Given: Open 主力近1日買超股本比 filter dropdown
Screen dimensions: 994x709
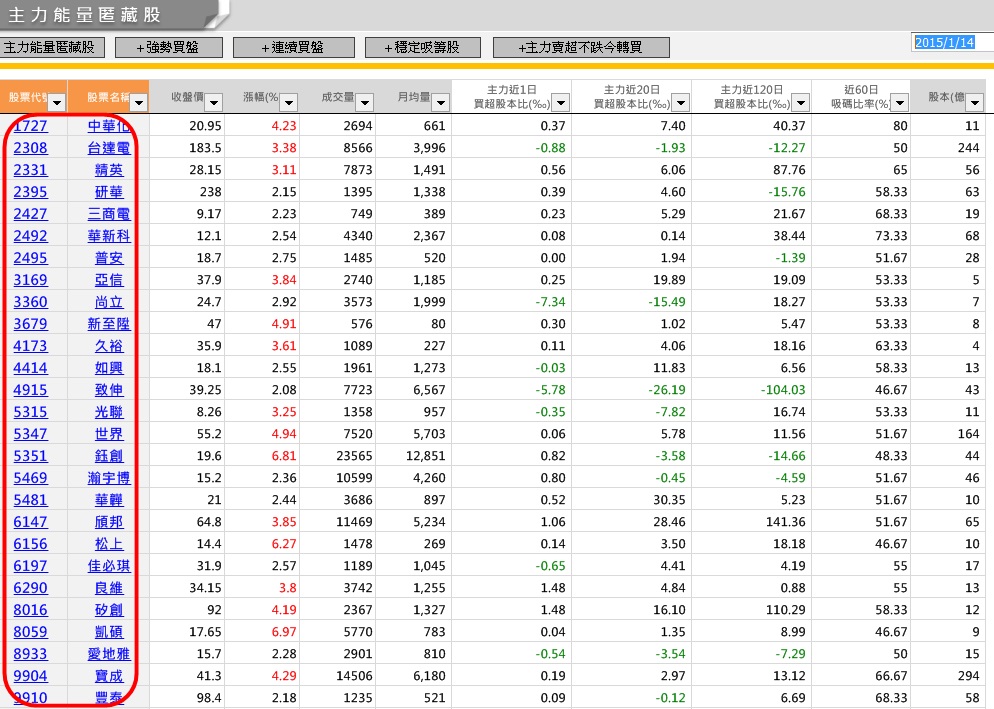Looking at the screenshot, I should coord(560,102).
